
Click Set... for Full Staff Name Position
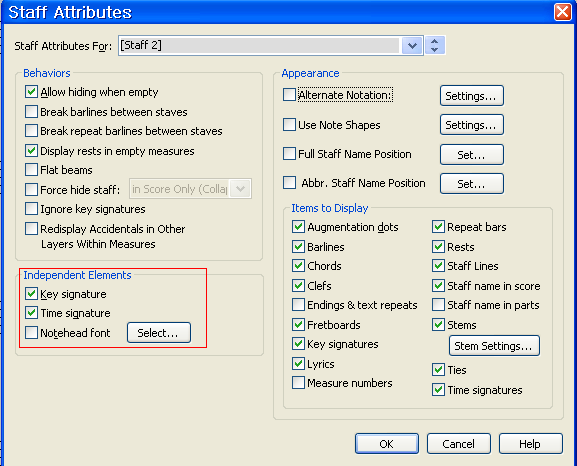click(472, 155)
